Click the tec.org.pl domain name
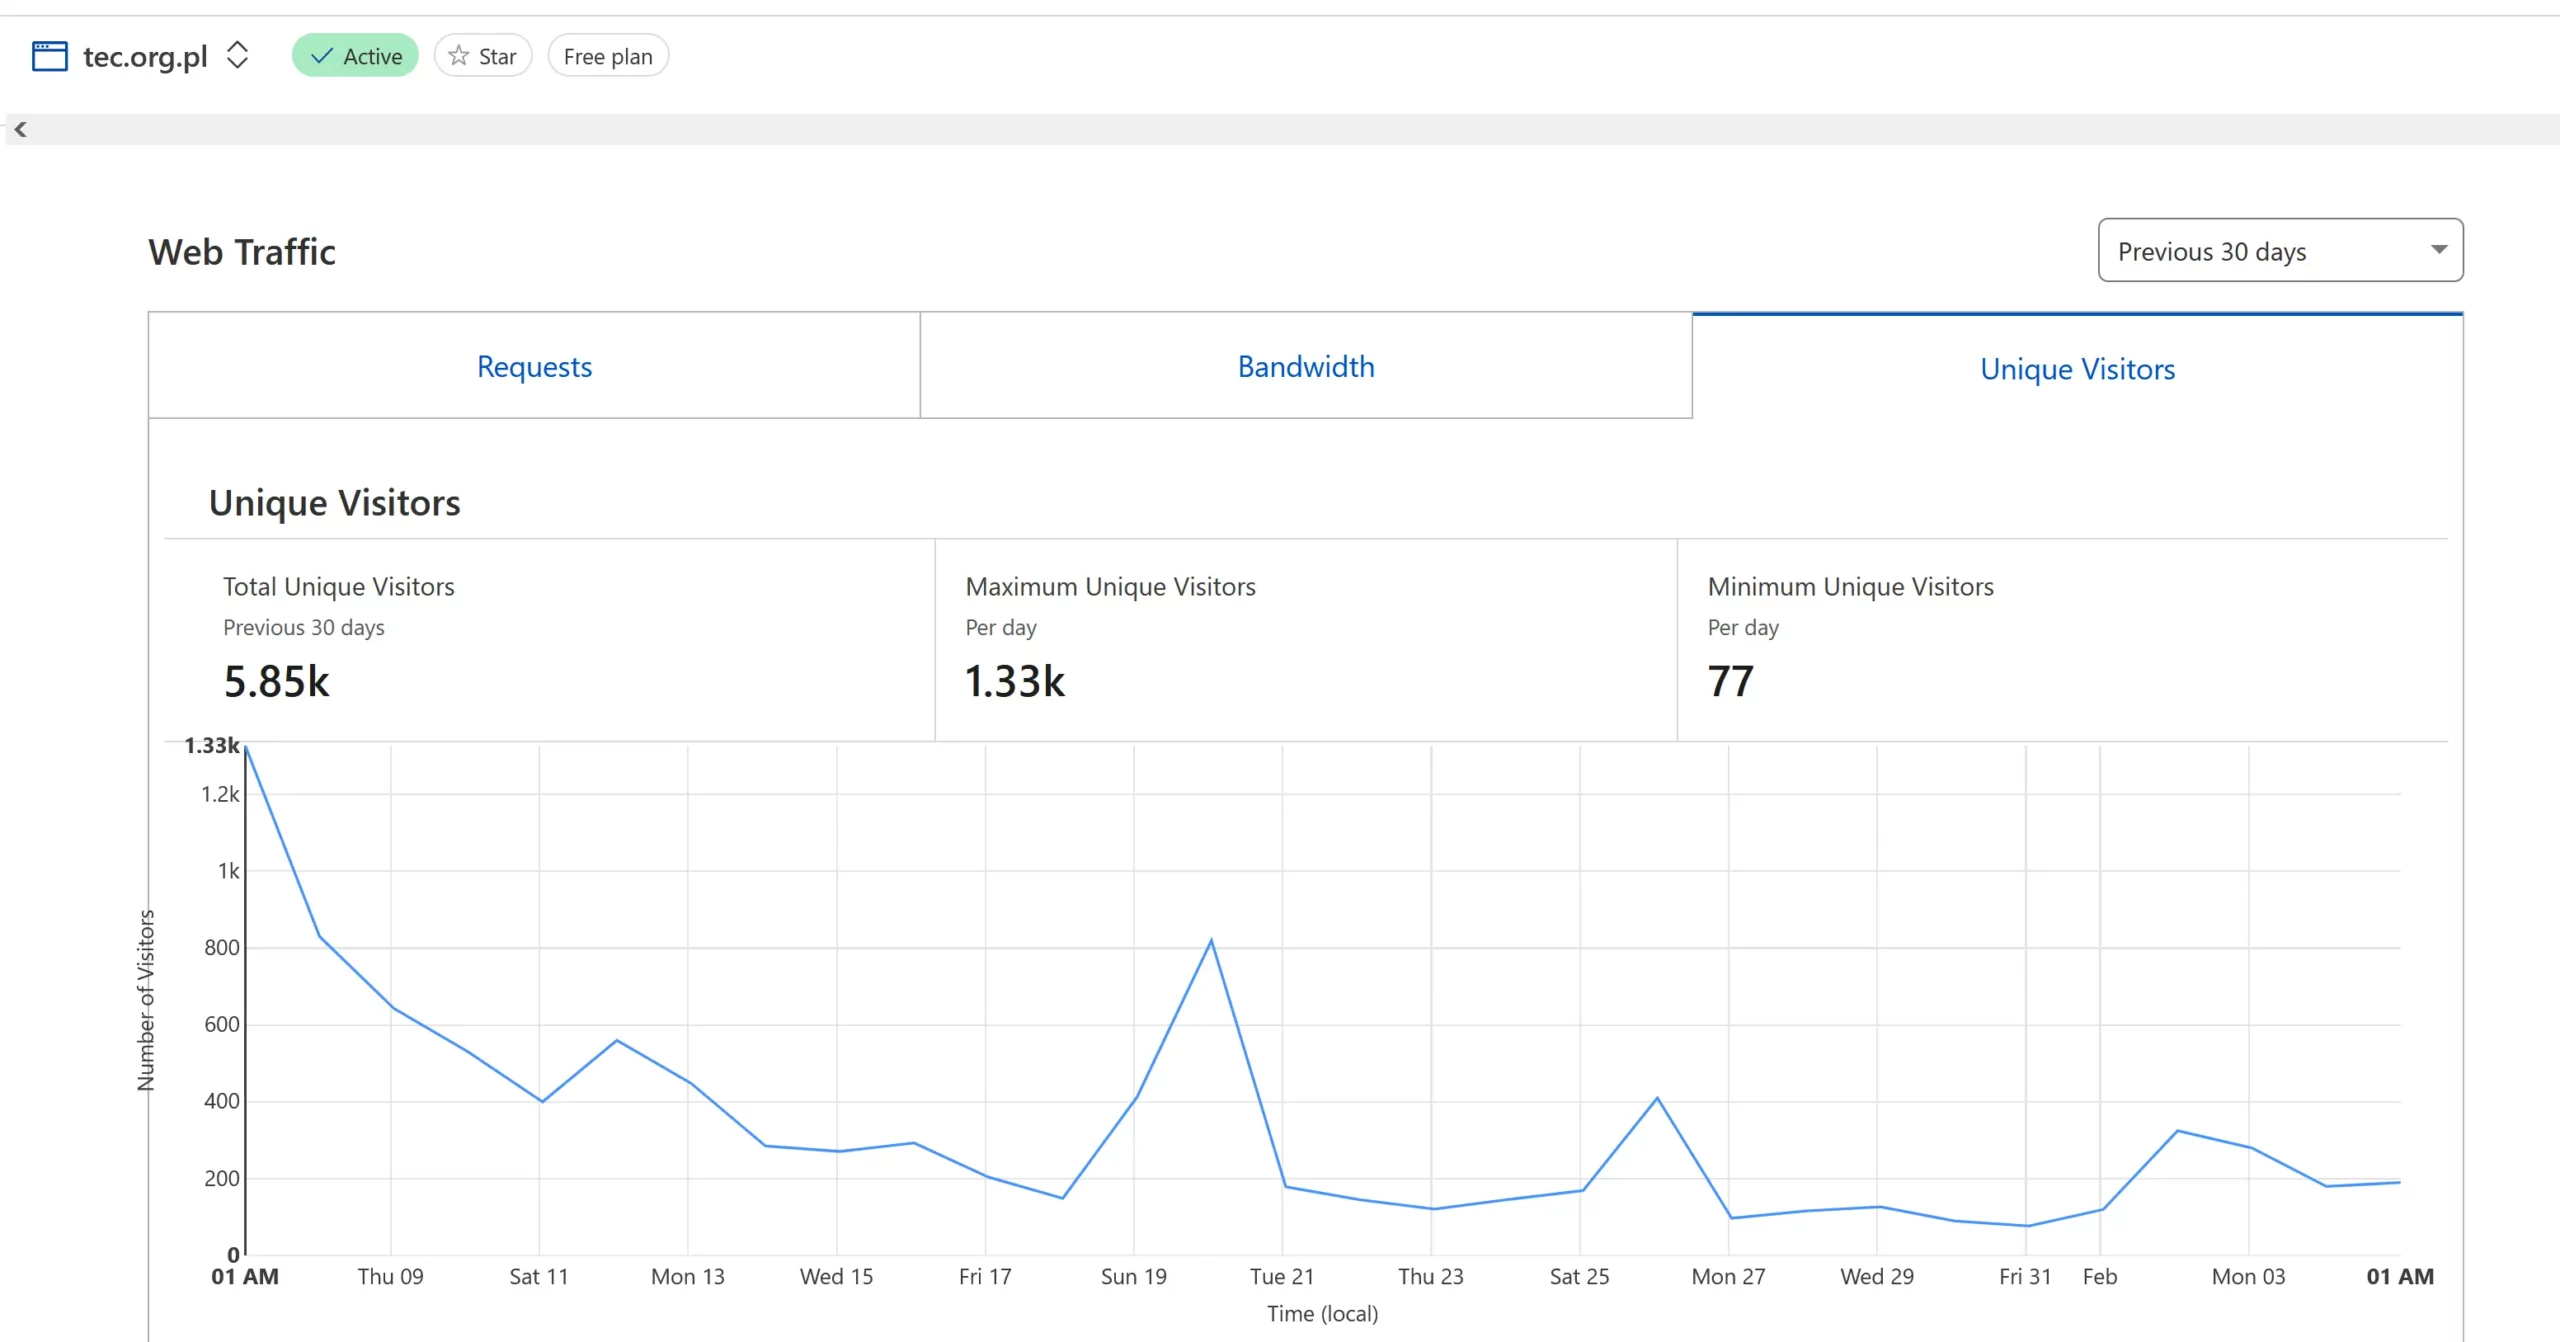2560x1342 pixels. click(145, 56)
